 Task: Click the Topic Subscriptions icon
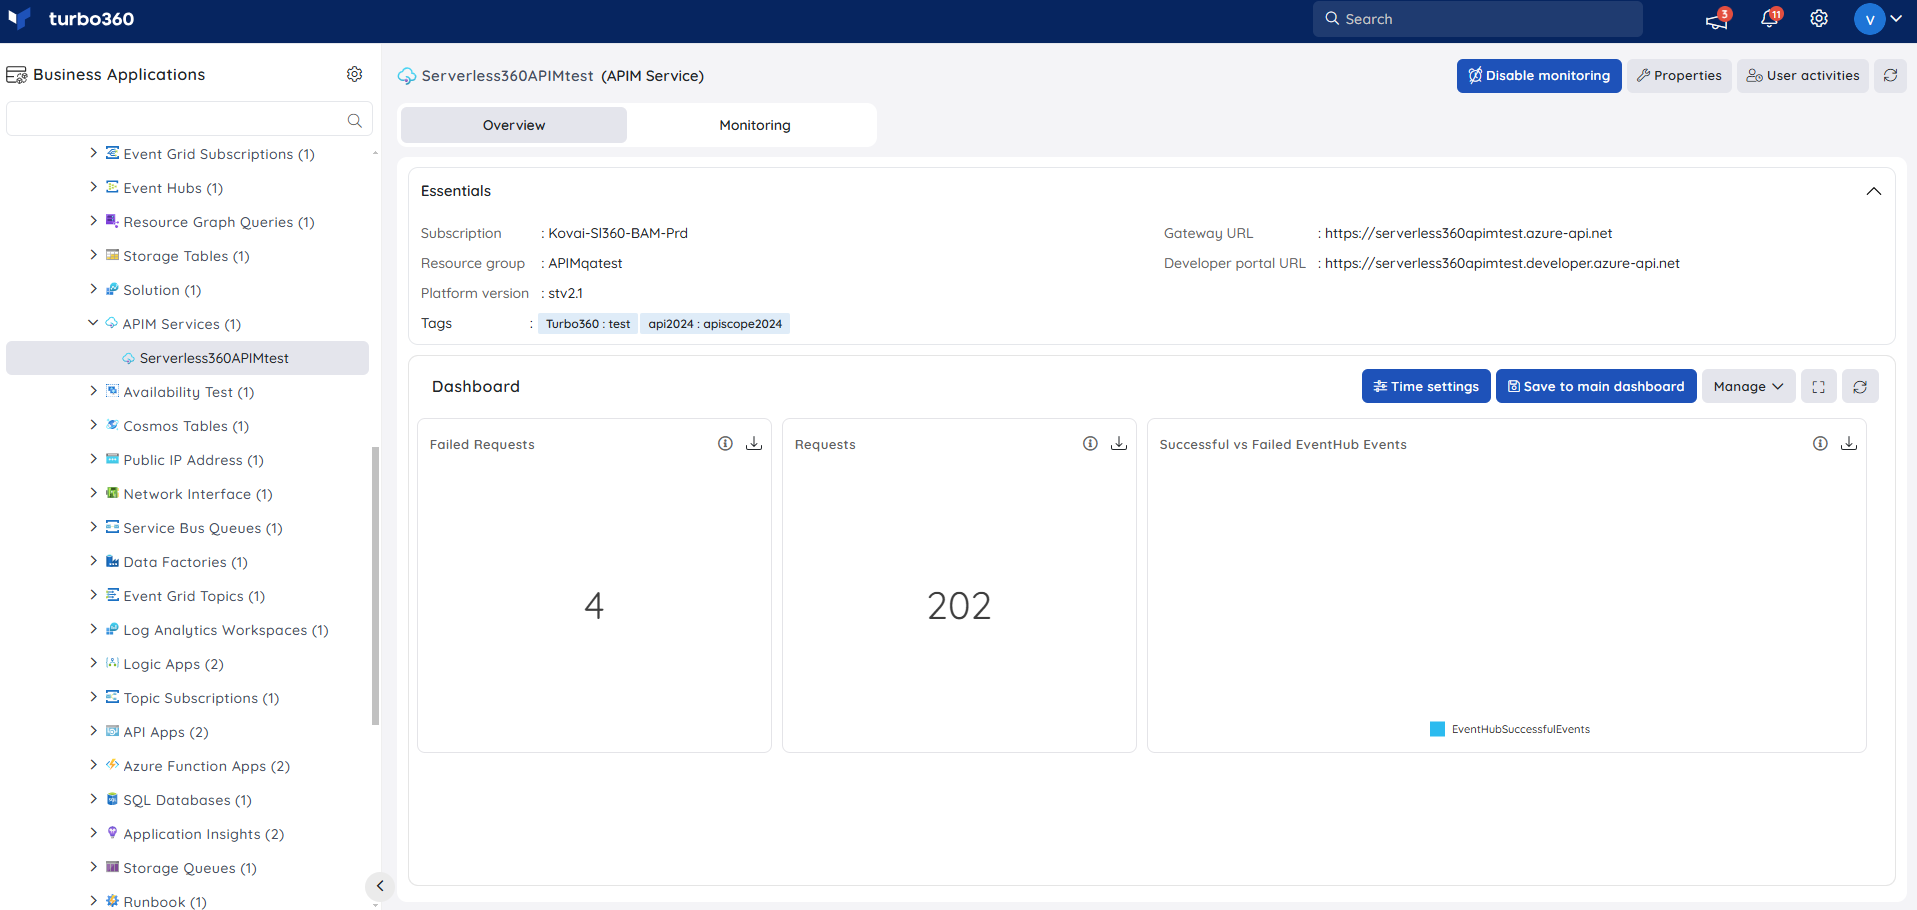(112, 697)
